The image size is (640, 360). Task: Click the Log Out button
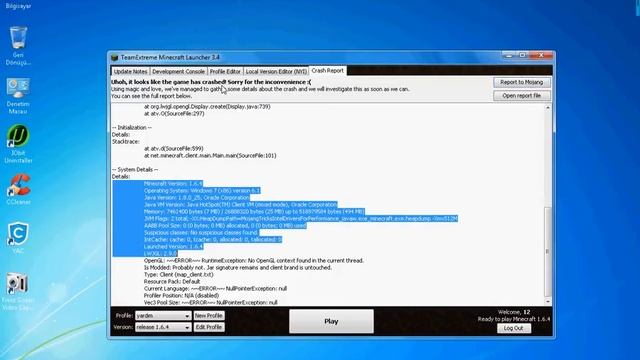tap(513, 328)
